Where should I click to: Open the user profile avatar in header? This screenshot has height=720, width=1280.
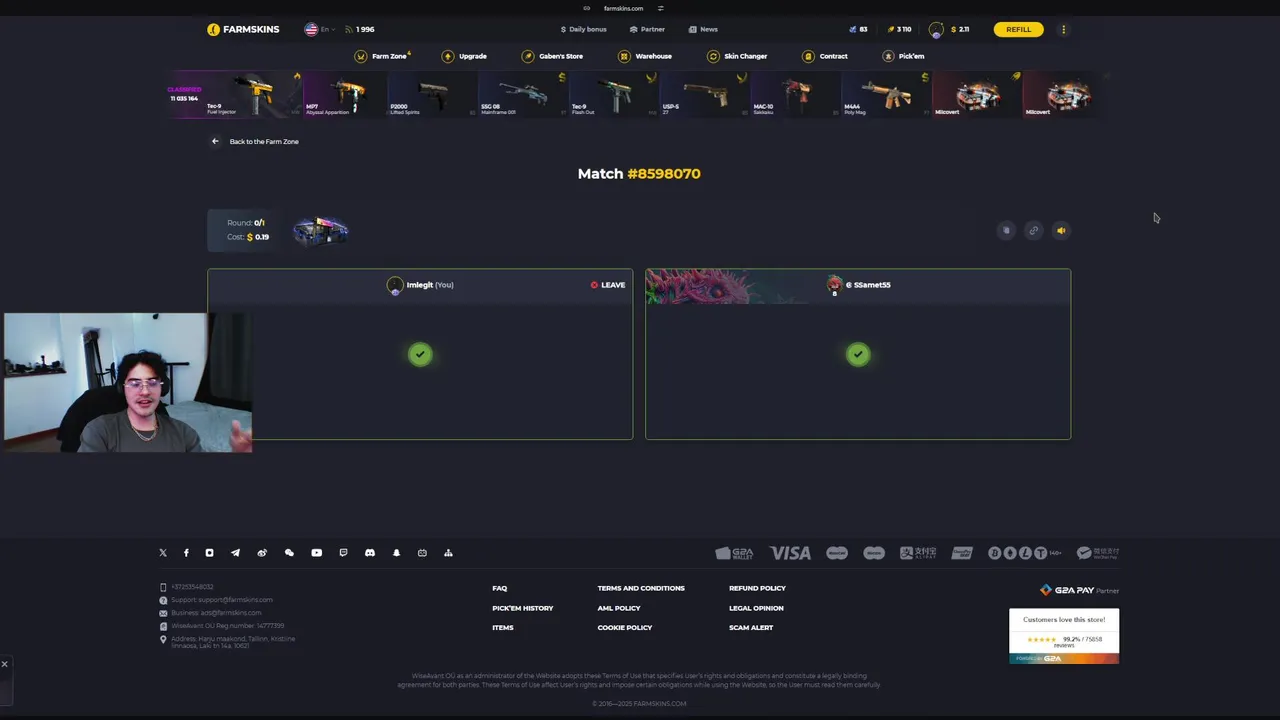(x=936, y=30)
